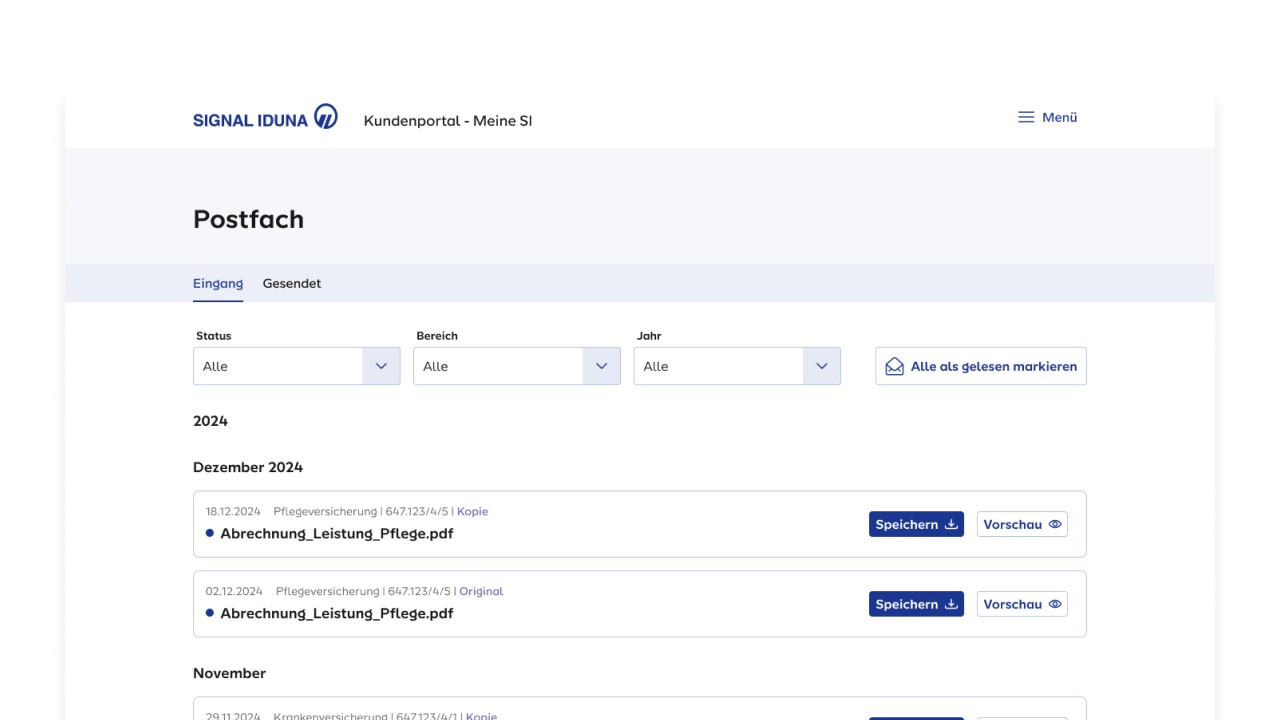
Task: Toggle preview eye for 02.12.2024 document
Action: point(1054,605)
